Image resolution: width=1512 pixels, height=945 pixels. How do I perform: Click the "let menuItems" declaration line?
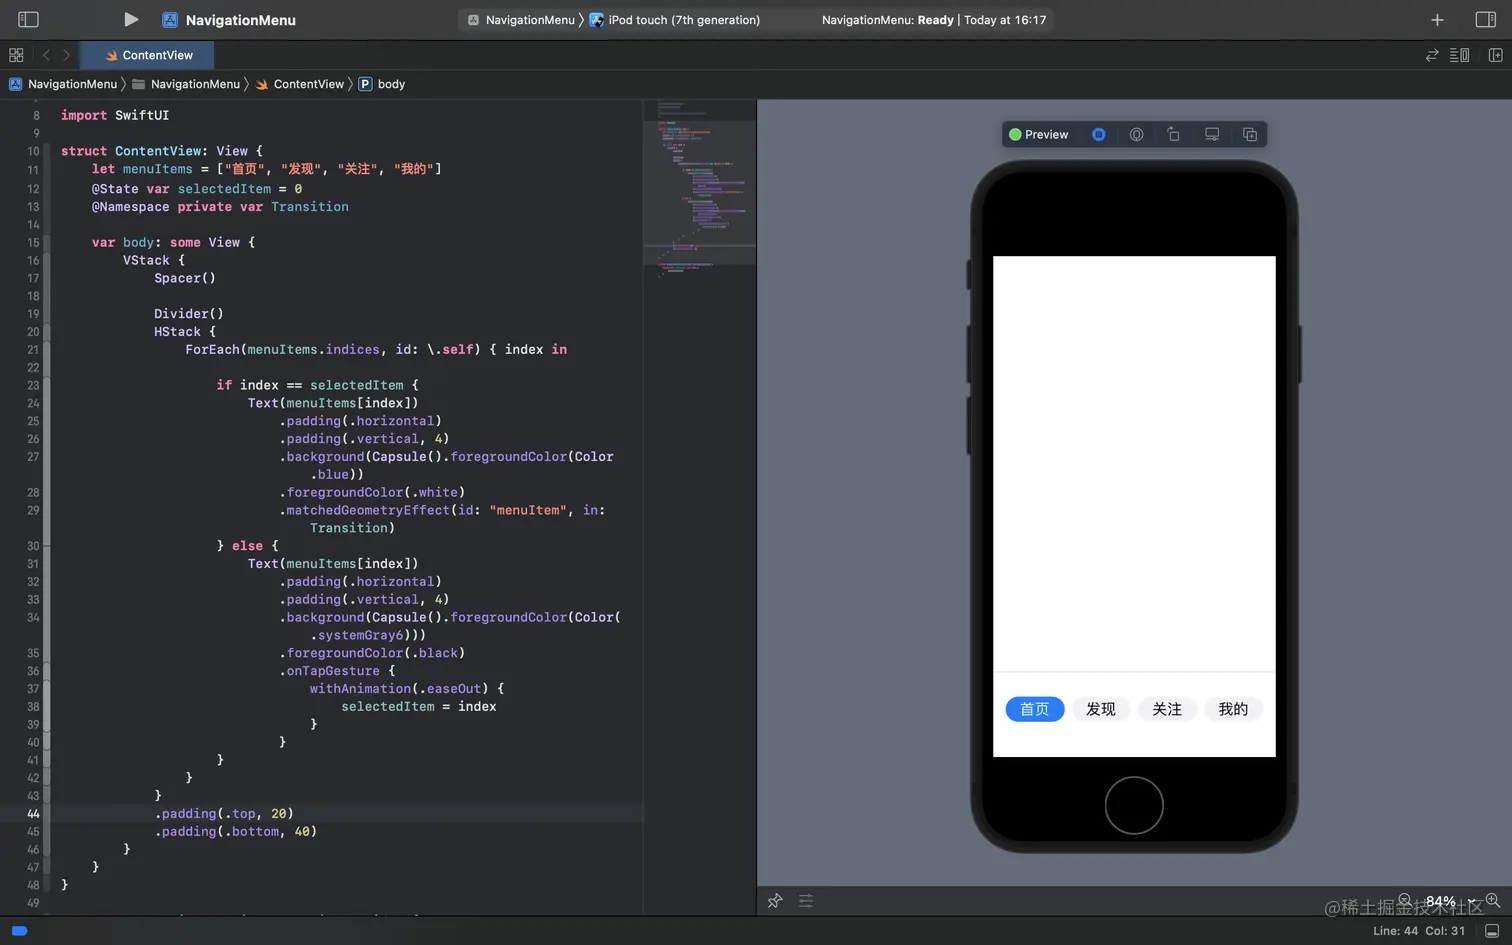(x=266, y=169)
